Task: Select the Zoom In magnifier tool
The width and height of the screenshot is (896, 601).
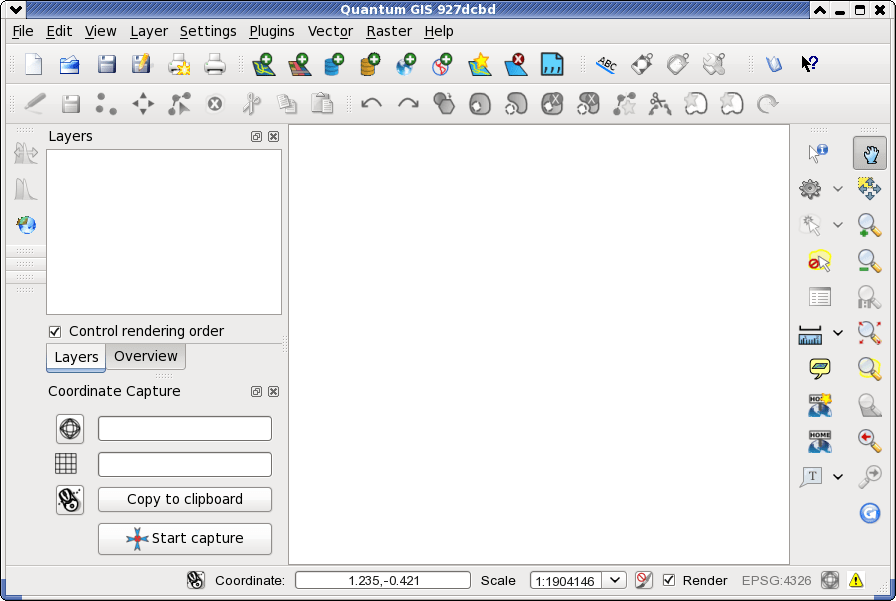Action: tap(869, 225)
